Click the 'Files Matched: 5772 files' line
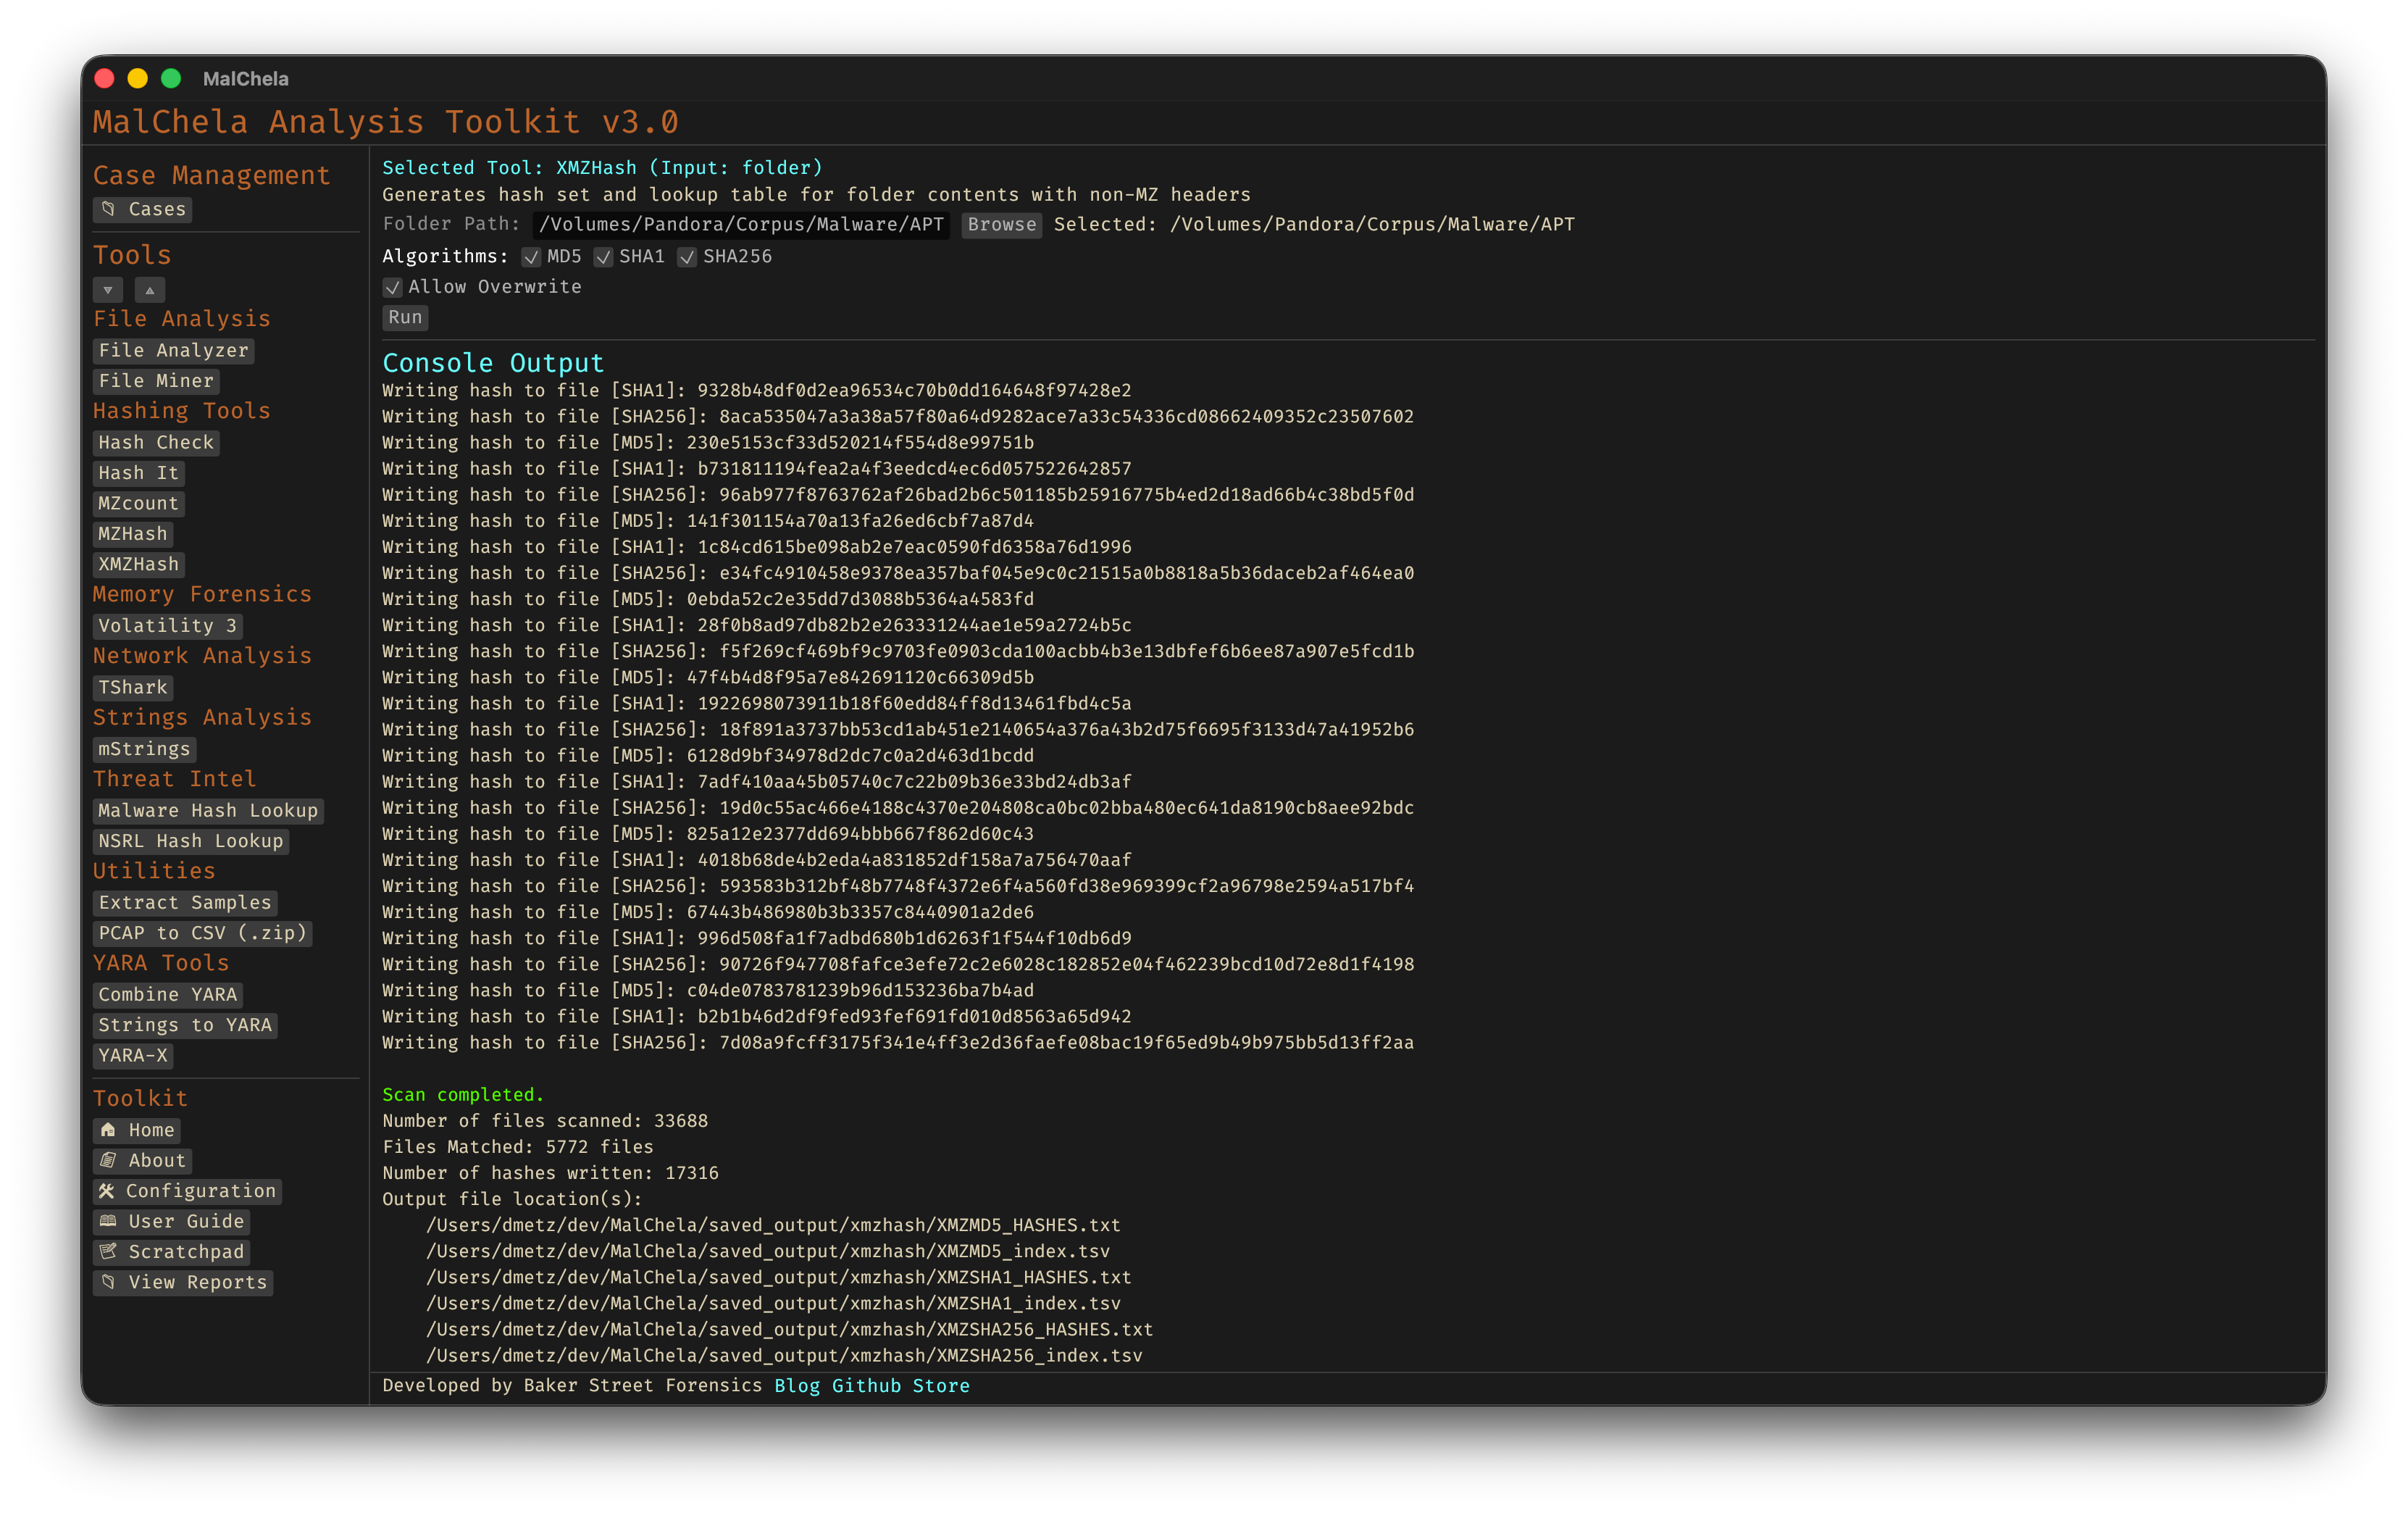Screen dimensions: 2408x1513 point(518,1147)
